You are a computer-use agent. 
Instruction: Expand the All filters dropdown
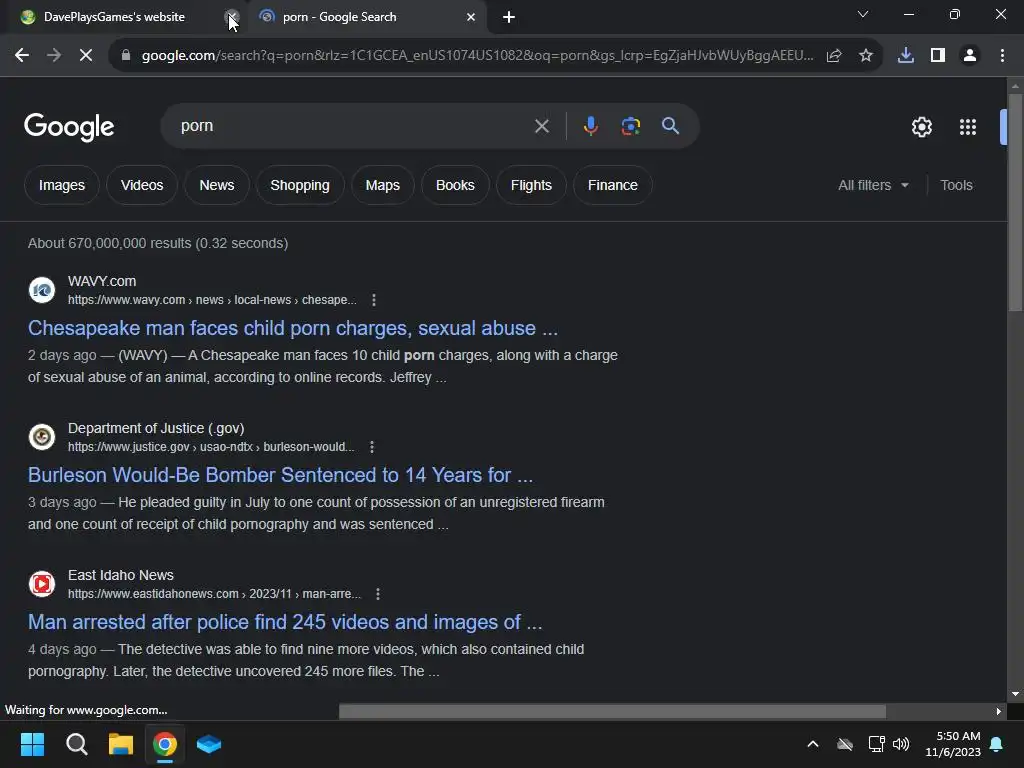click(873, 185)
